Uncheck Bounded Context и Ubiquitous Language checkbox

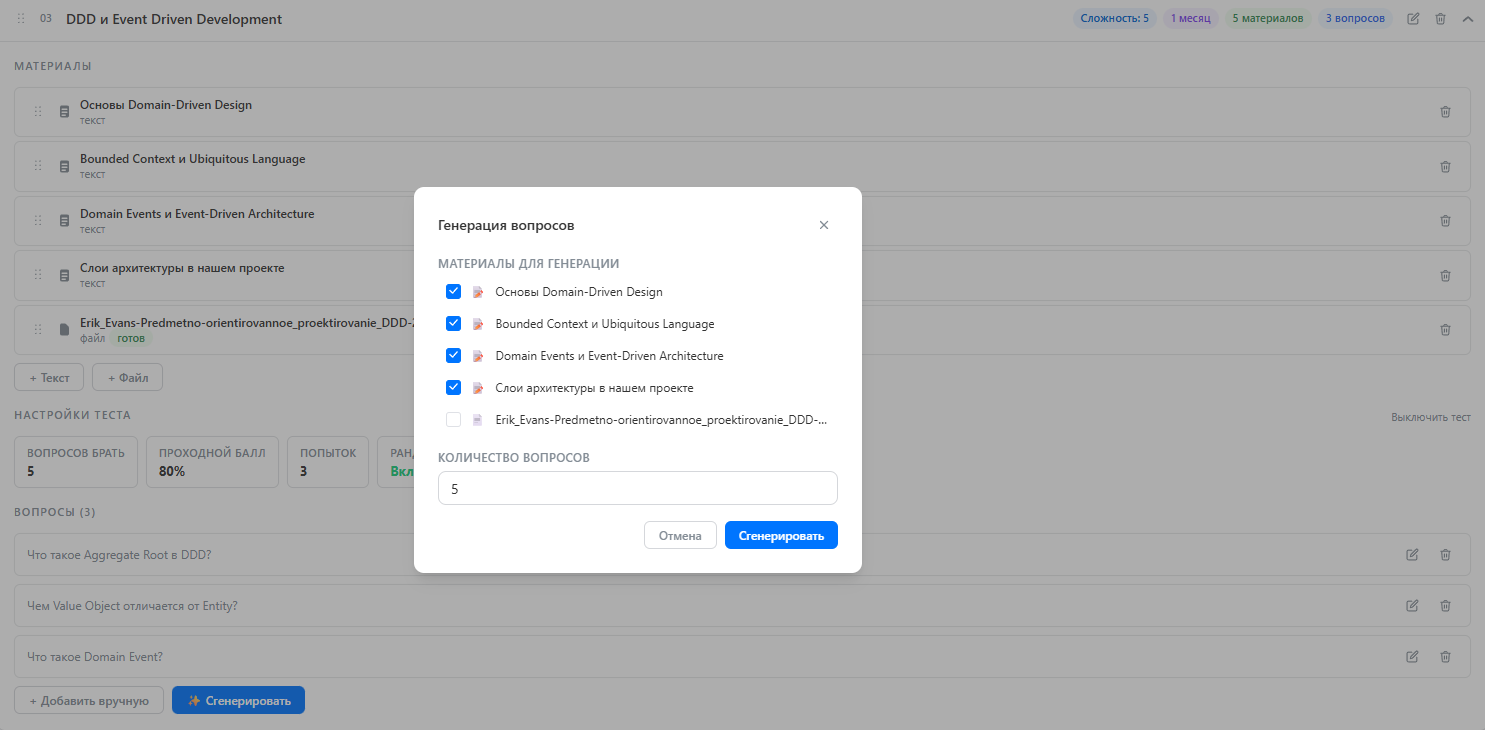pos(454,324)
